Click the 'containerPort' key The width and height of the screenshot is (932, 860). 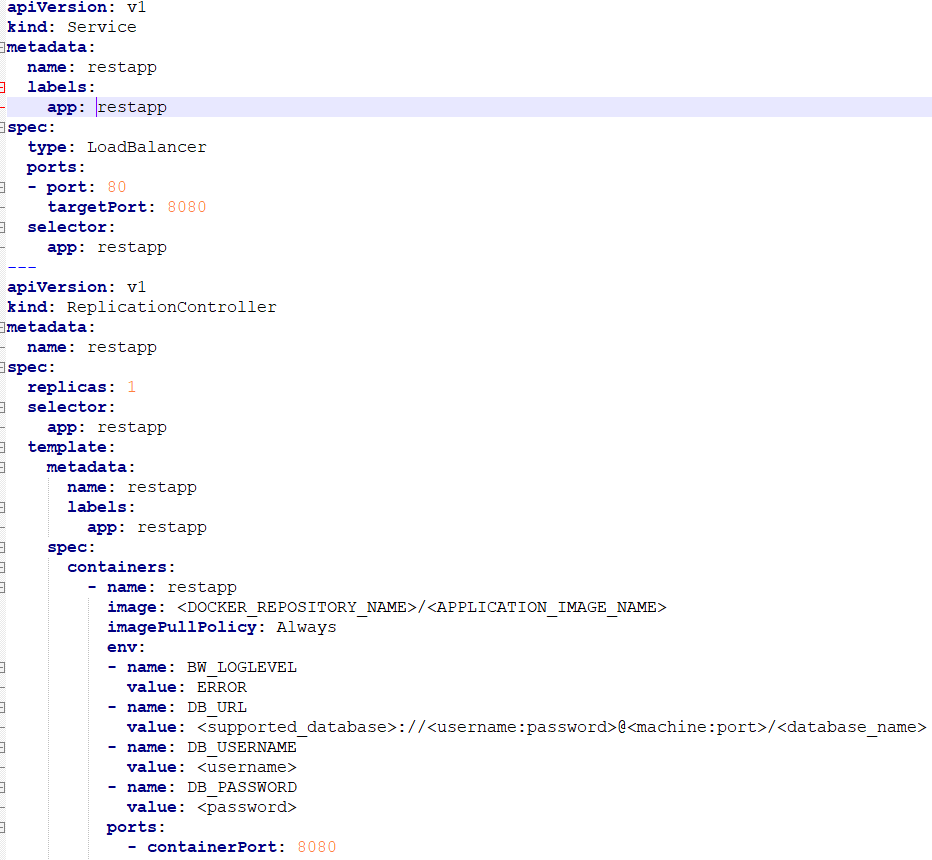pyautogui.click(x=212, y=848)
